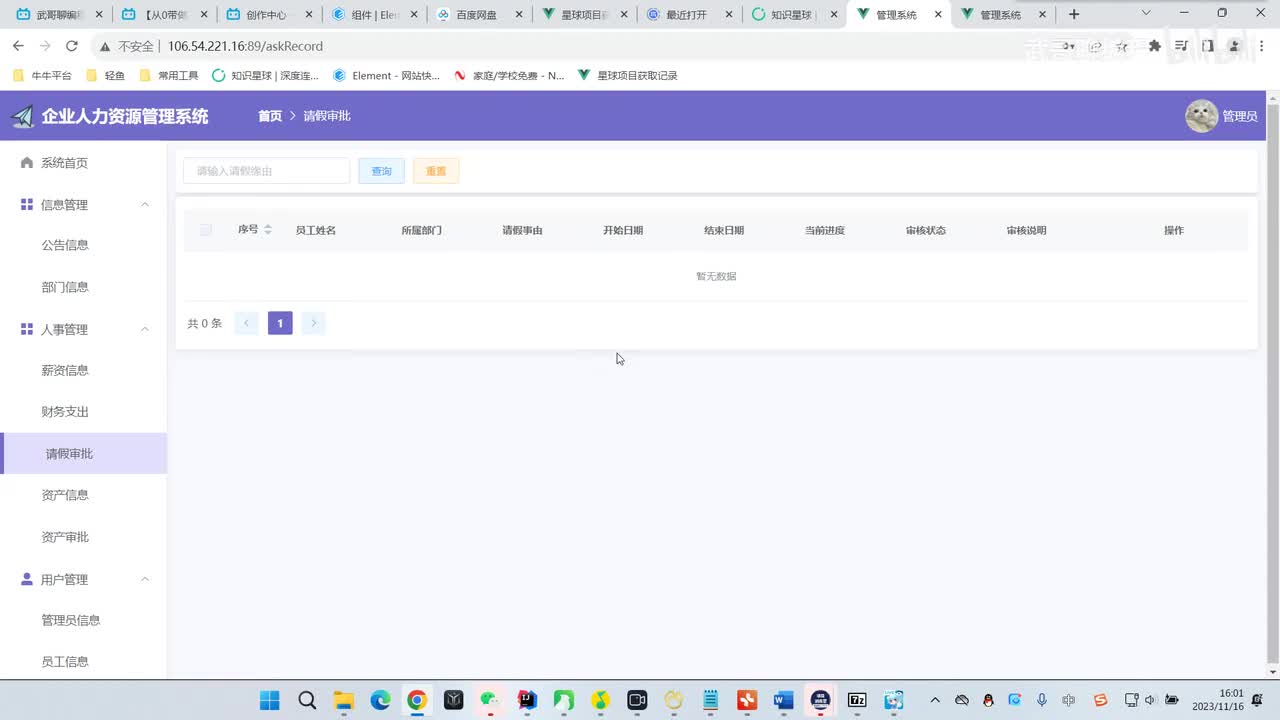Open Windows Start menu

click(270, 700)
